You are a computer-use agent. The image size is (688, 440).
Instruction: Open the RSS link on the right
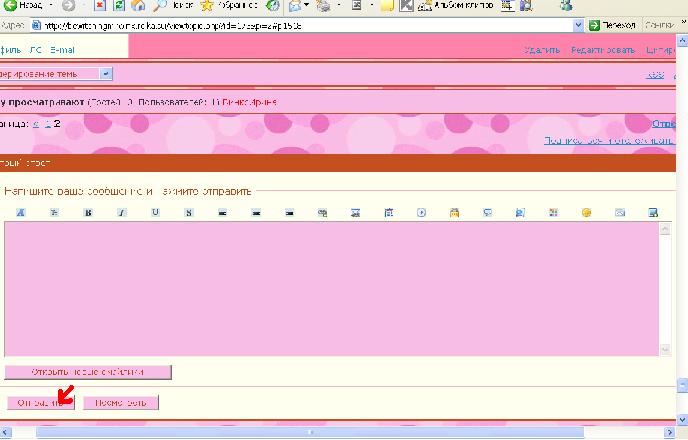655,75
